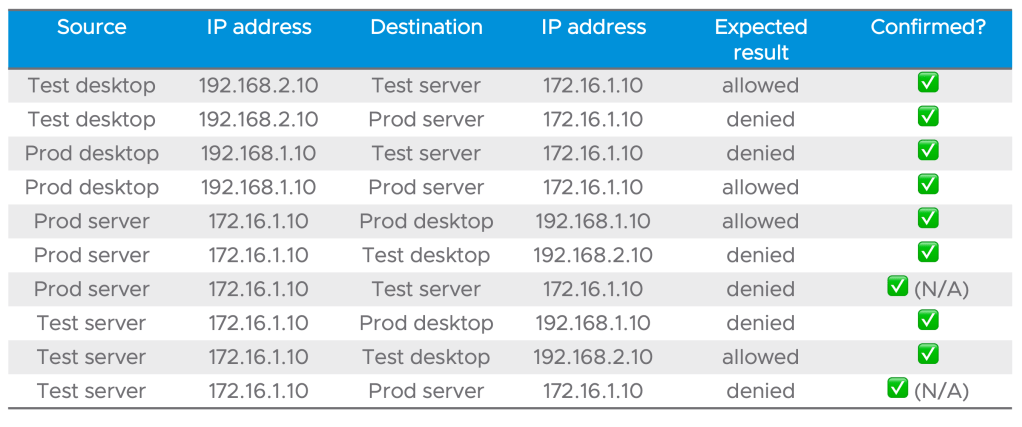Click the checkmark for Test desktop to Test server
This screenshot has height=427, width=1022.
pos(928,84)
